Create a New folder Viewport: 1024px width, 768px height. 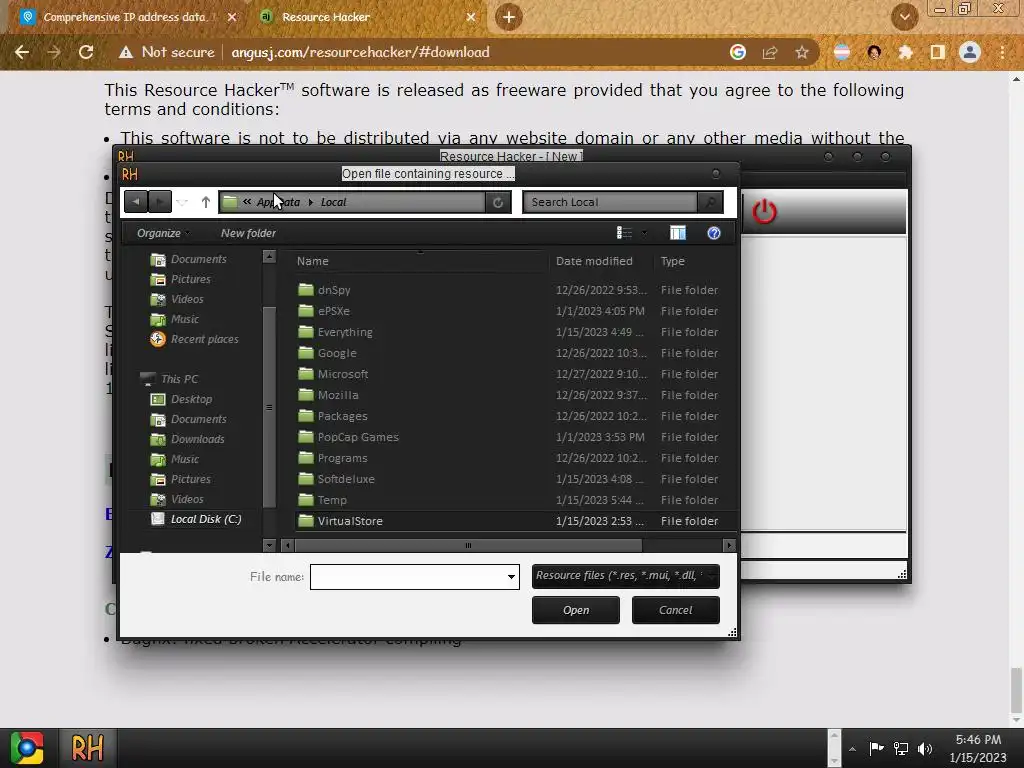tap(248, 233)
